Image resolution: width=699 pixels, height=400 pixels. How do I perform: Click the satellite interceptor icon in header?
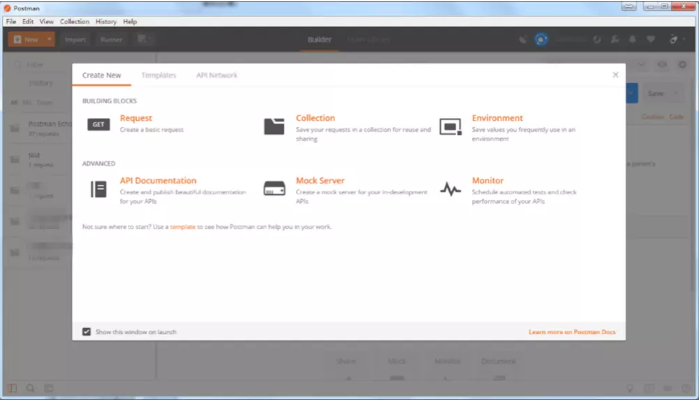coord(522,39)
